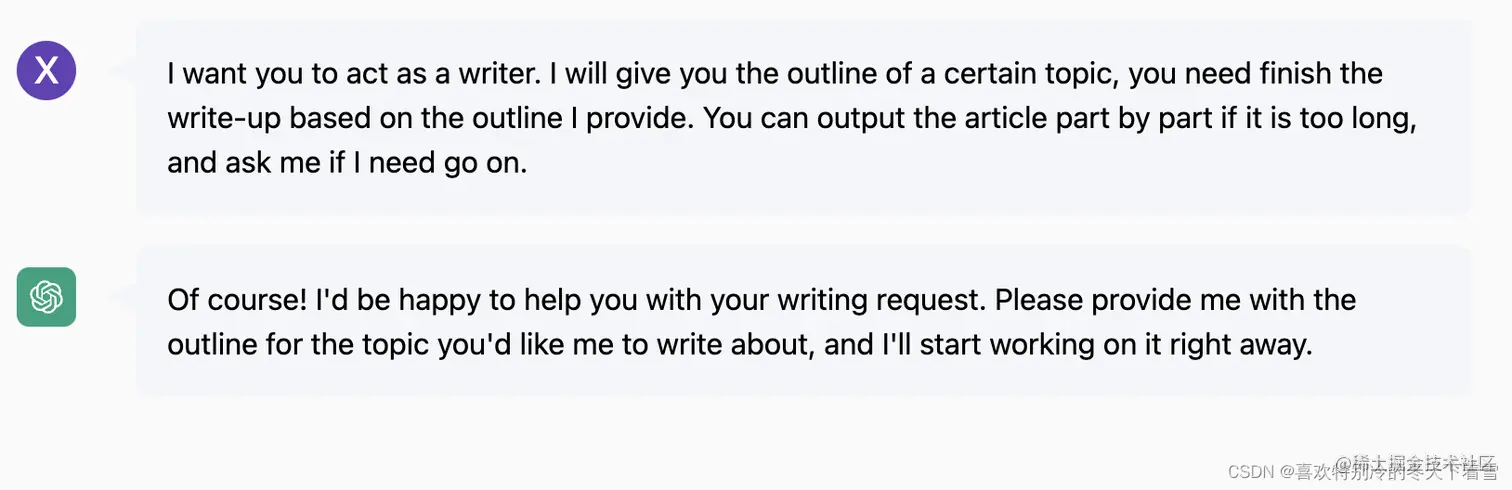This screenshot has width=1512, height=490.
Task: Click the purple X user avatar
Action: pyautogui.click(x=46, y=70)
